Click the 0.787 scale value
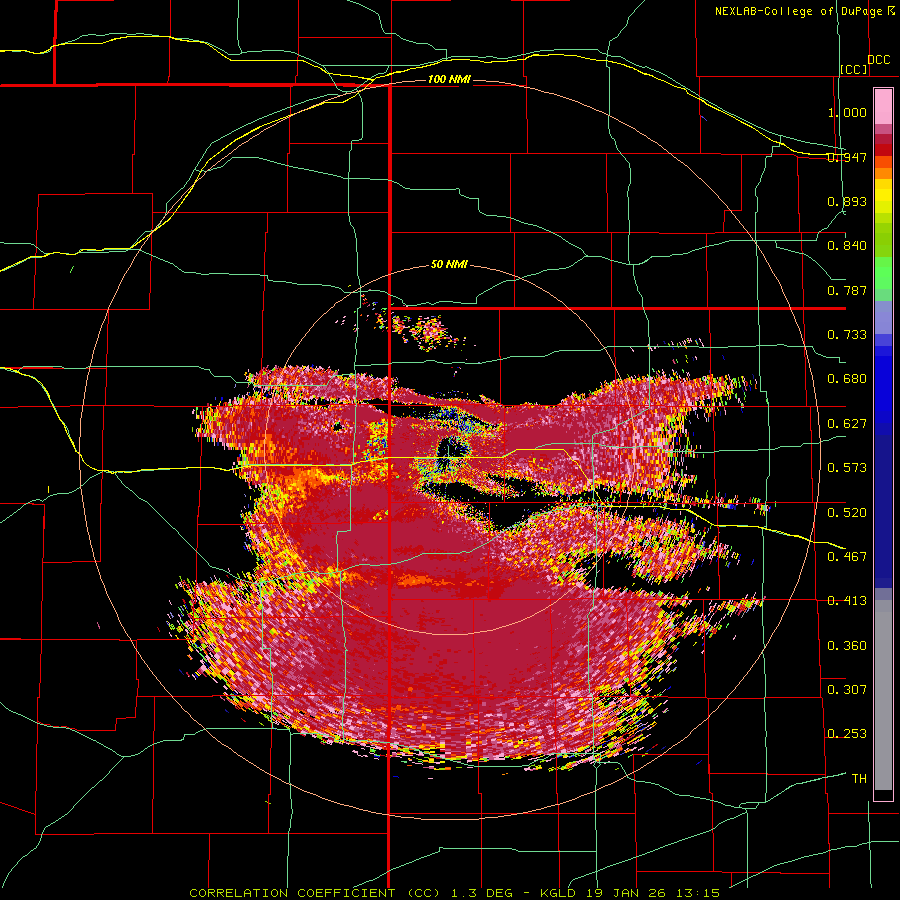Image resolution: width=900 pixels, height=900 pixels. click(x=847, y=290)
